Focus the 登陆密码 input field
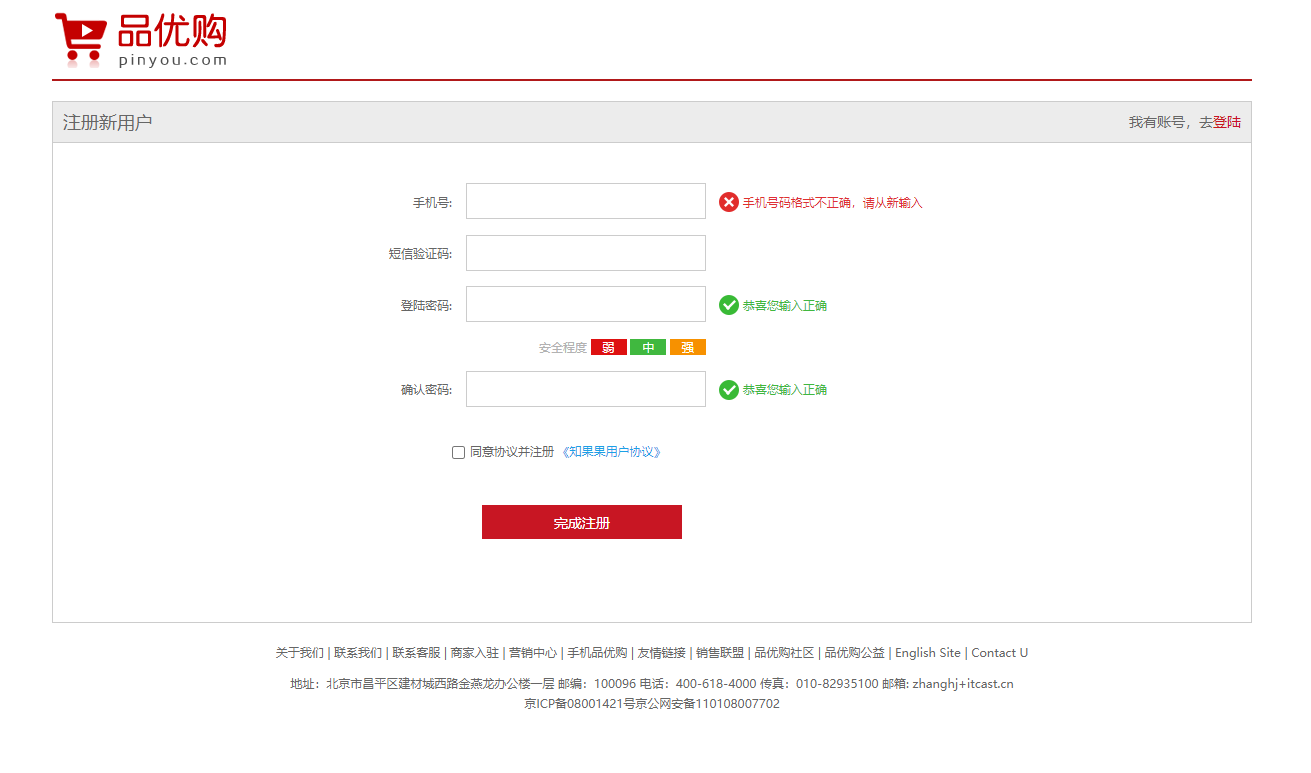The width and height of the screenshot is (1311, 773). pyautogui.click(x=586, y=304)
